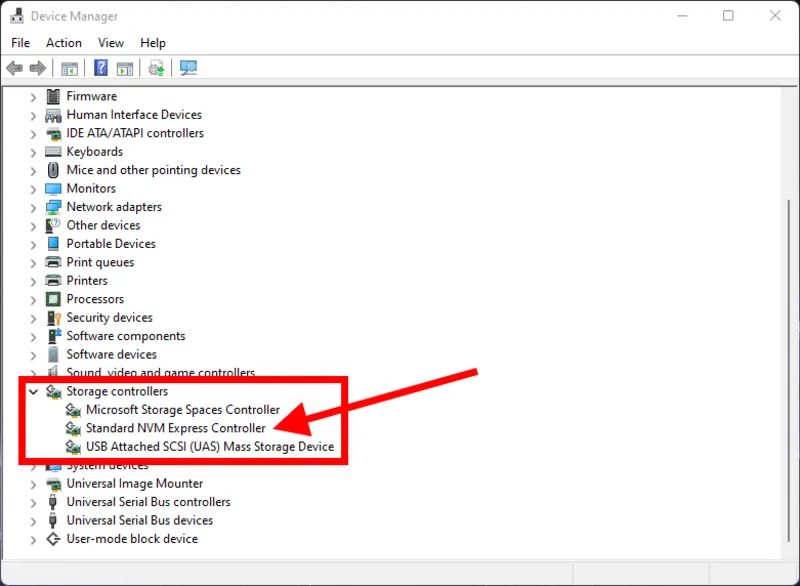Viewport: 800px width, 586px height.
Task: Expand the Universal Image Mounter node
Action: [33, 485]
